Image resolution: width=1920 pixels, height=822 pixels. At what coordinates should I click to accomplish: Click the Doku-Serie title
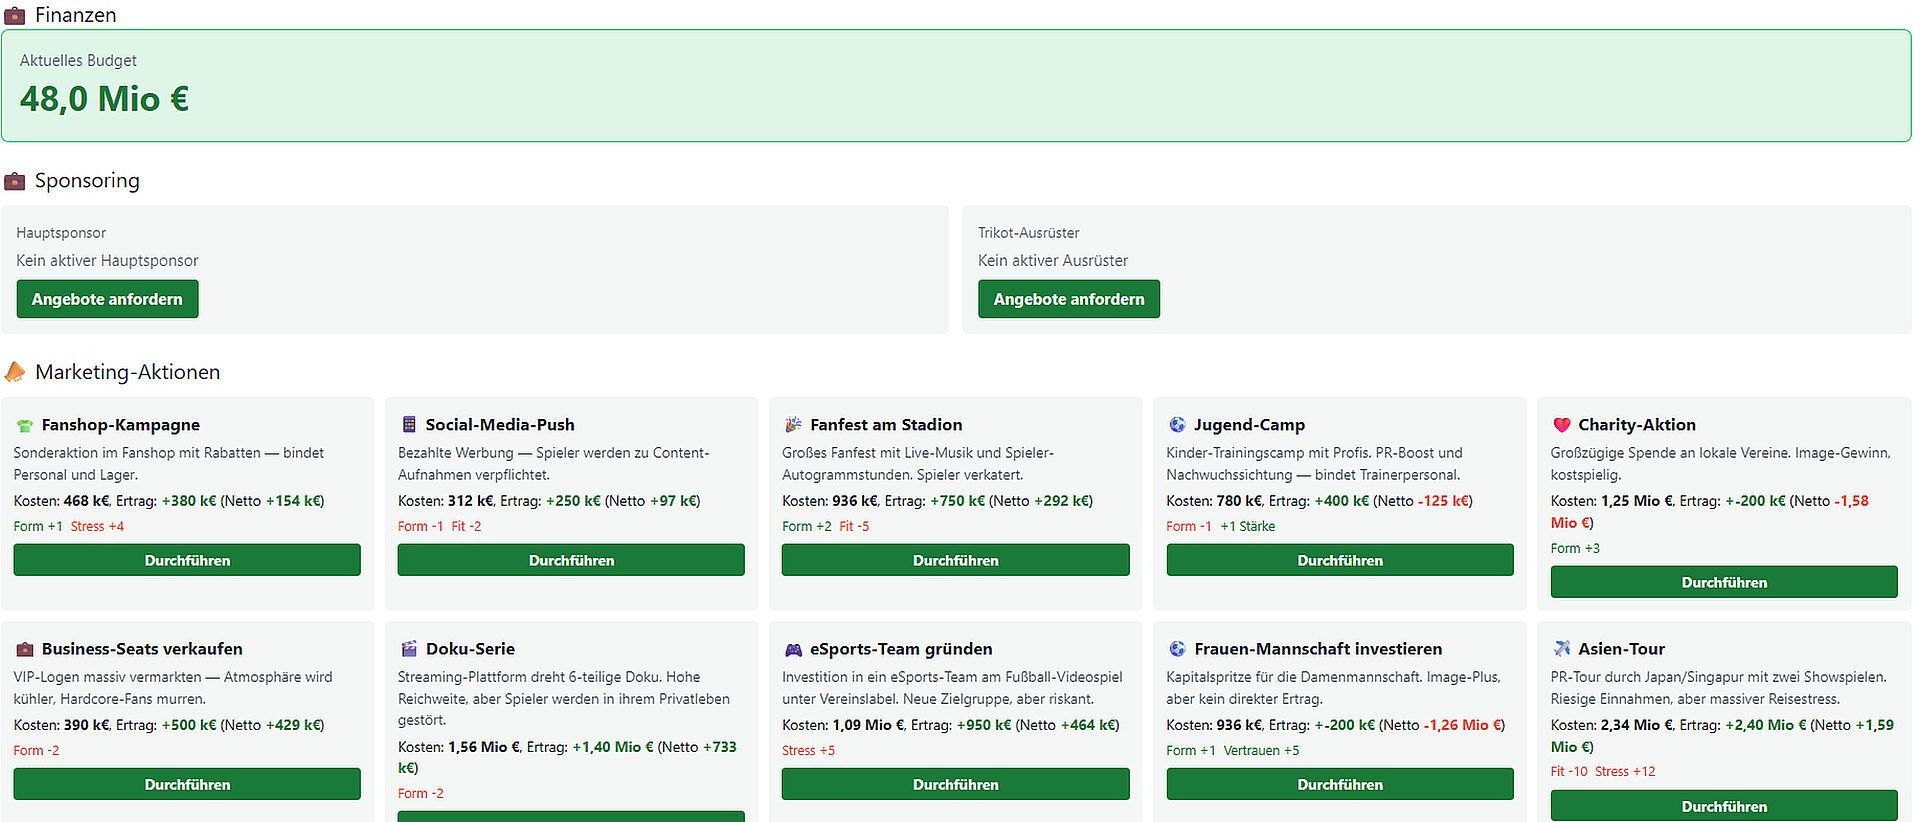pyautogui.click(x=470, y=649)
